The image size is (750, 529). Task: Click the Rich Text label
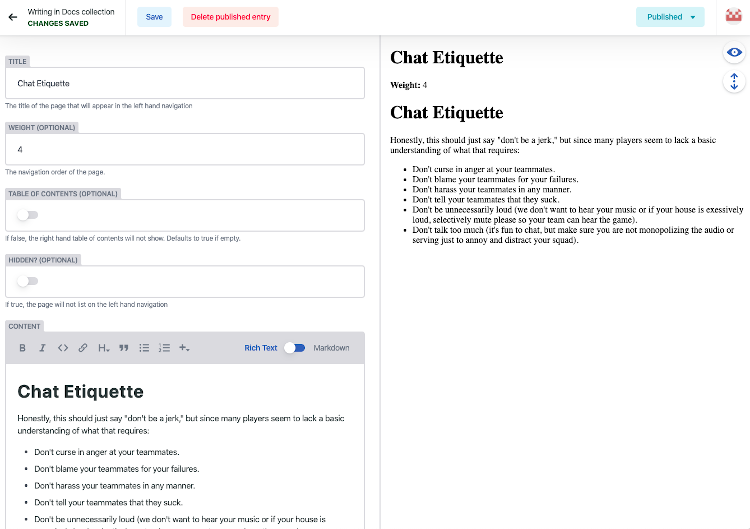coord(261,348)
